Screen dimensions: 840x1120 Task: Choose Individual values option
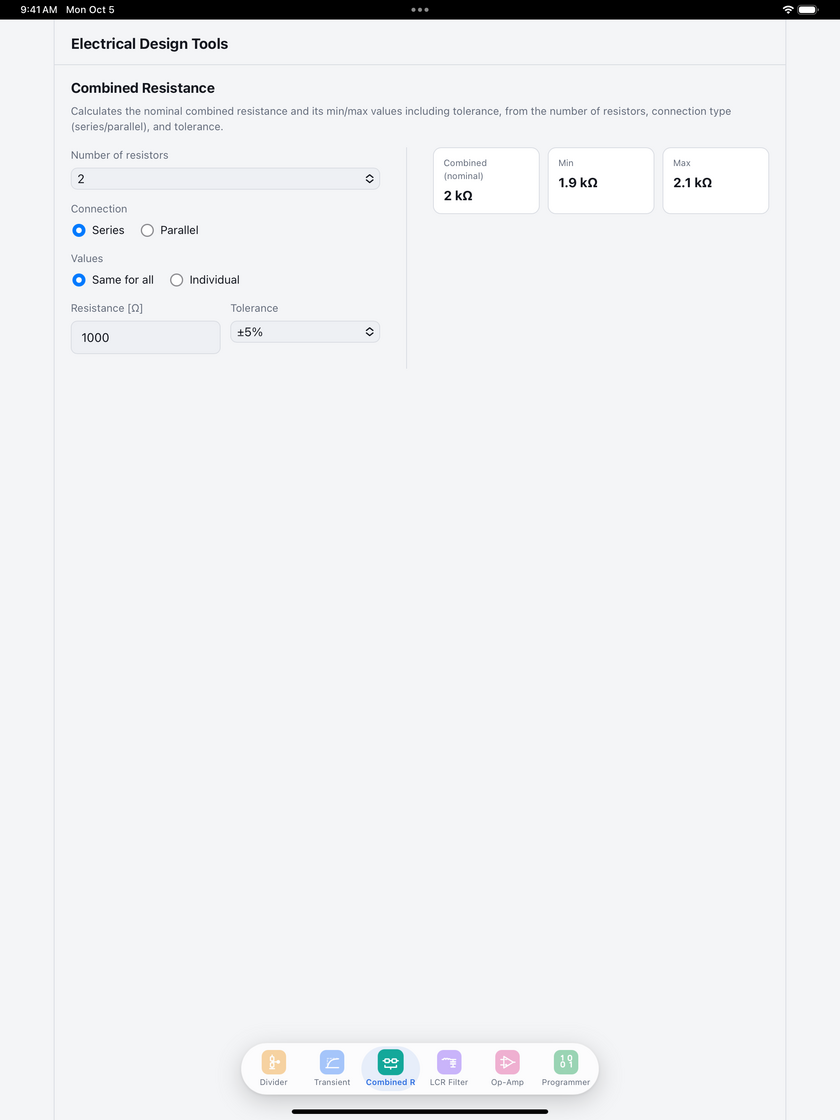click(176, 280)
